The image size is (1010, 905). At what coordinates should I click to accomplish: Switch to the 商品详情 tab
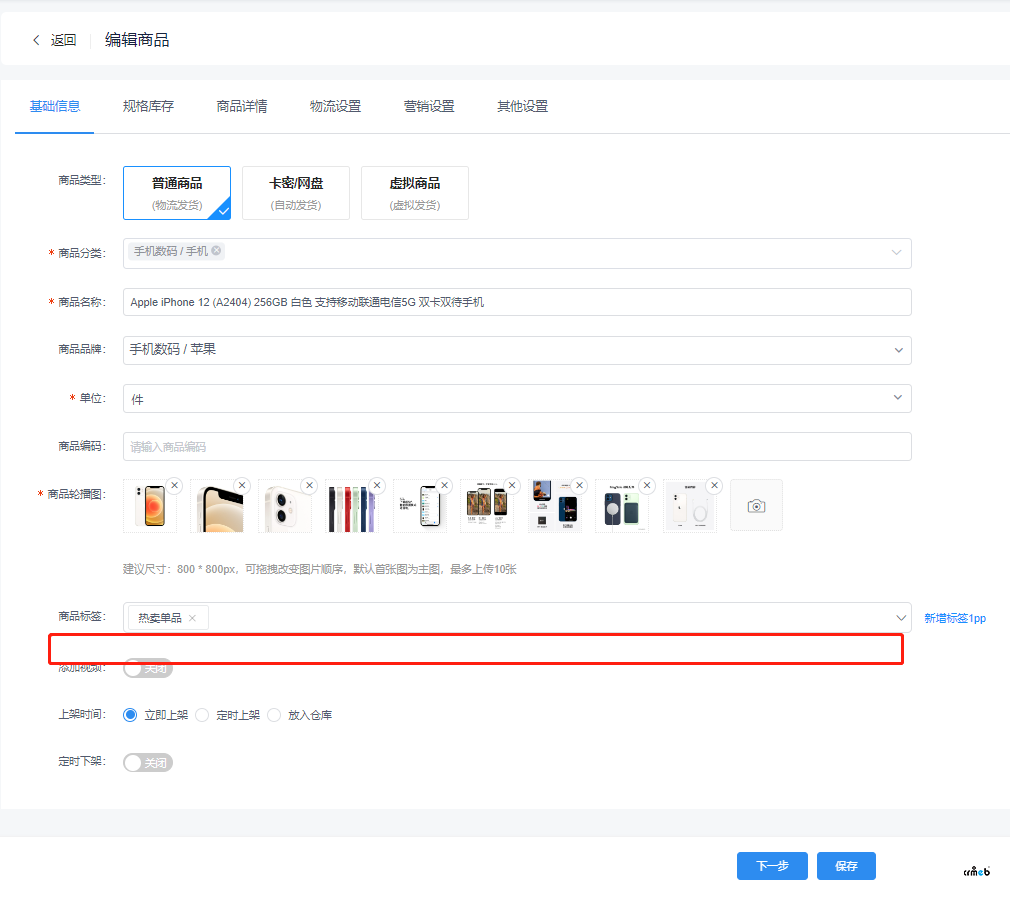242,106
